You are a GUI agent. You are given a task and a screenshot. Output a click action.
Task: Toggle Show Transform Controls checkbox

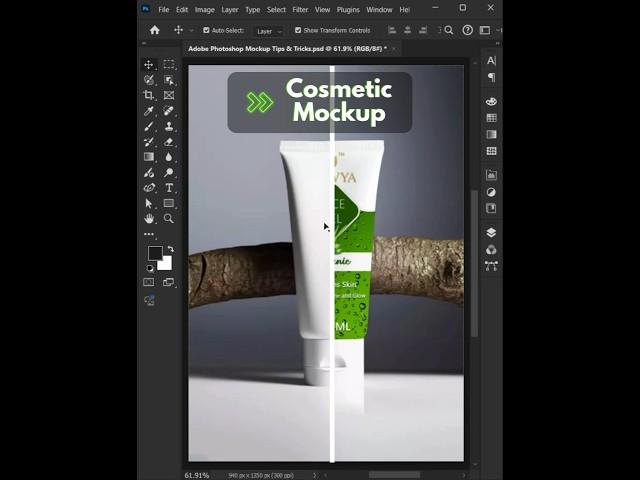click(298, 30)
